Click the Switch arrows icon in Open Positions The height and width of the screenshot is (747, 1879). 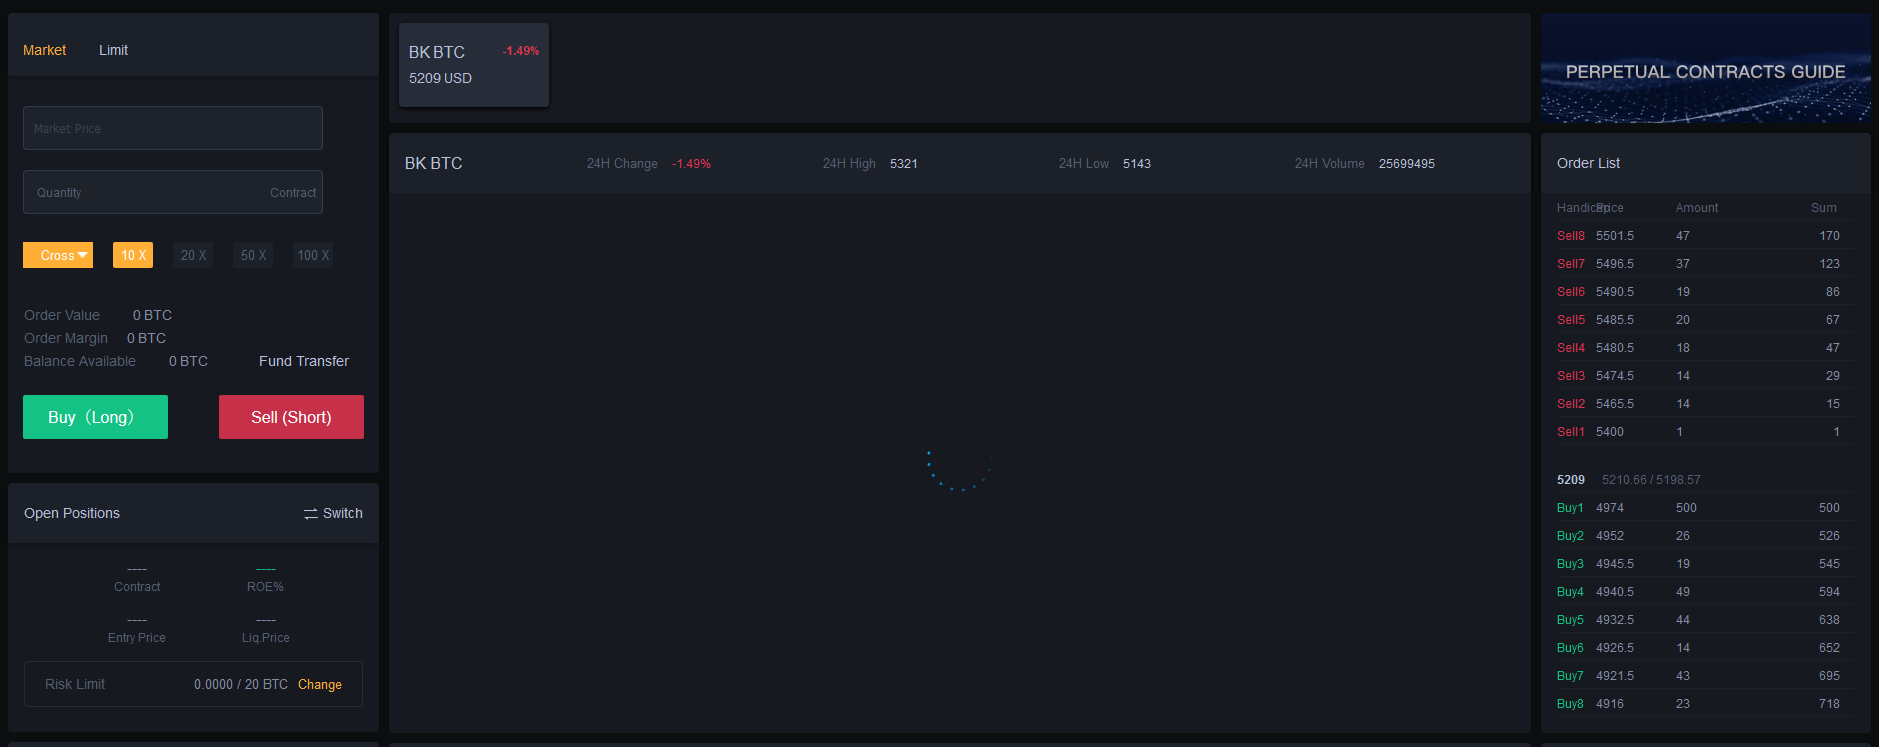coord(311,513)
